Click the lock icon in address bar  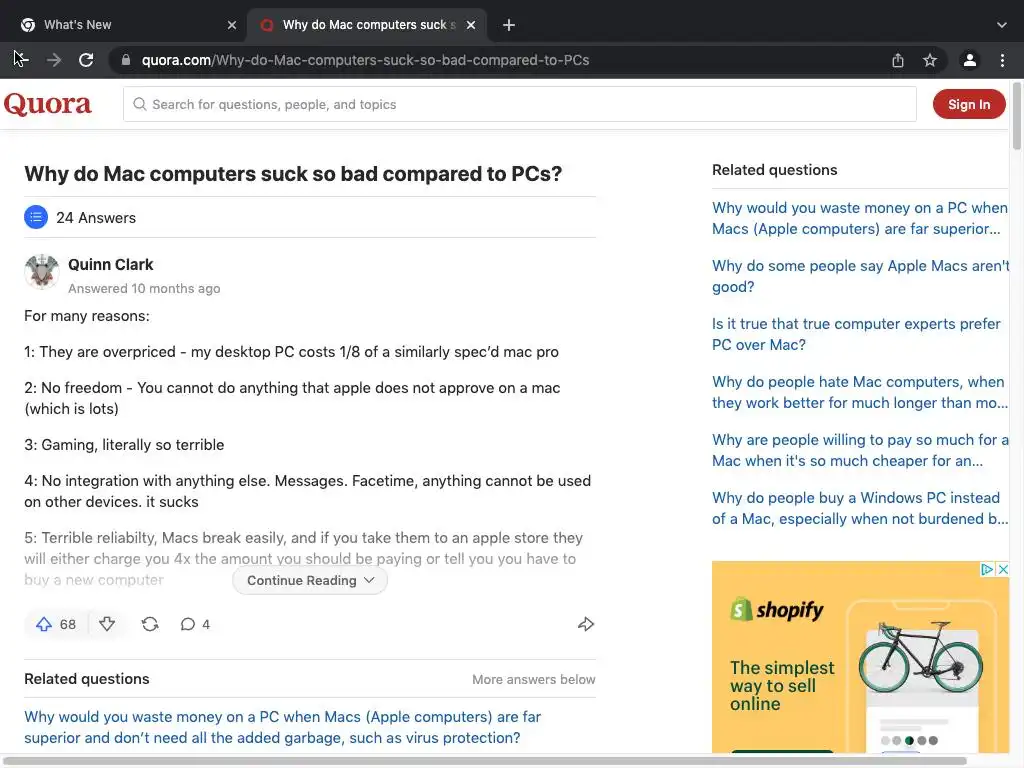tap(126, 60)
